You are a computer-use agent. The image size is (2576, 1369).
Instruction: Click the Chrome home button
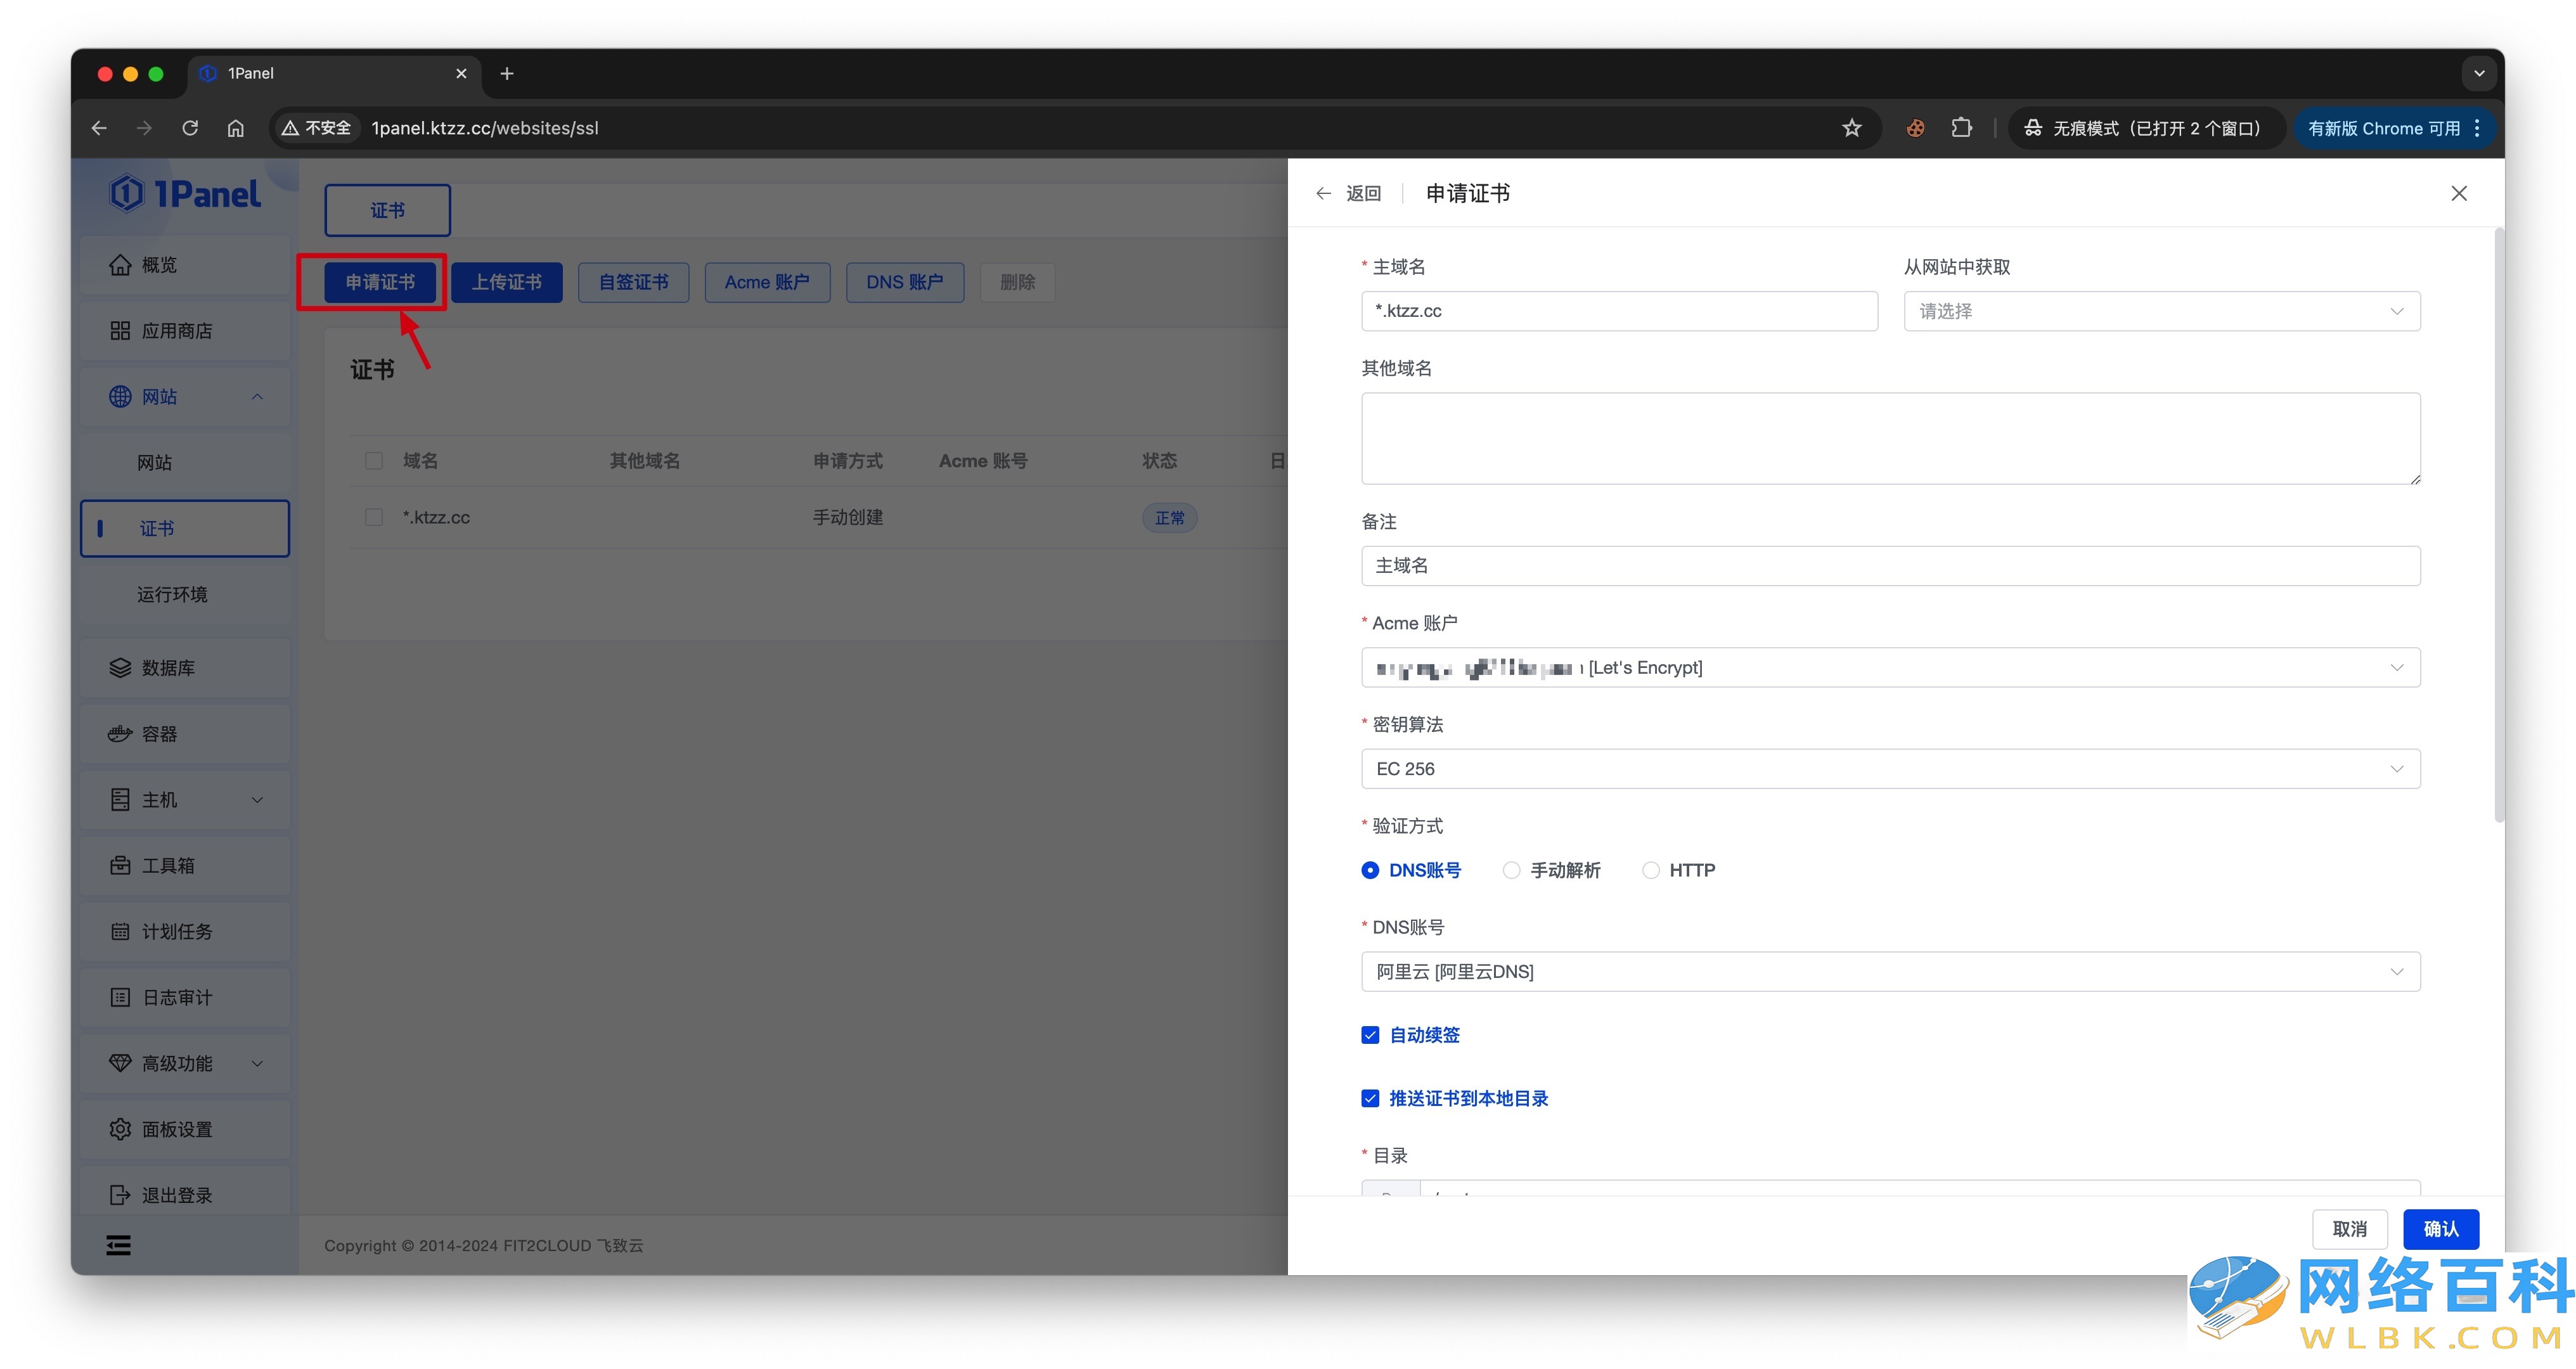(236, 128)
